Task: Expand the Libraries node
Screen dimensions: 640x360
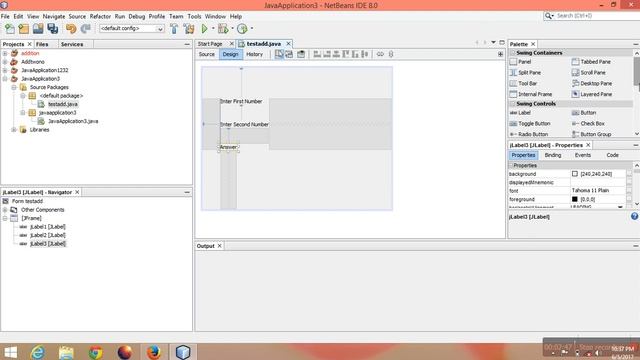Action: click(14, 130)
